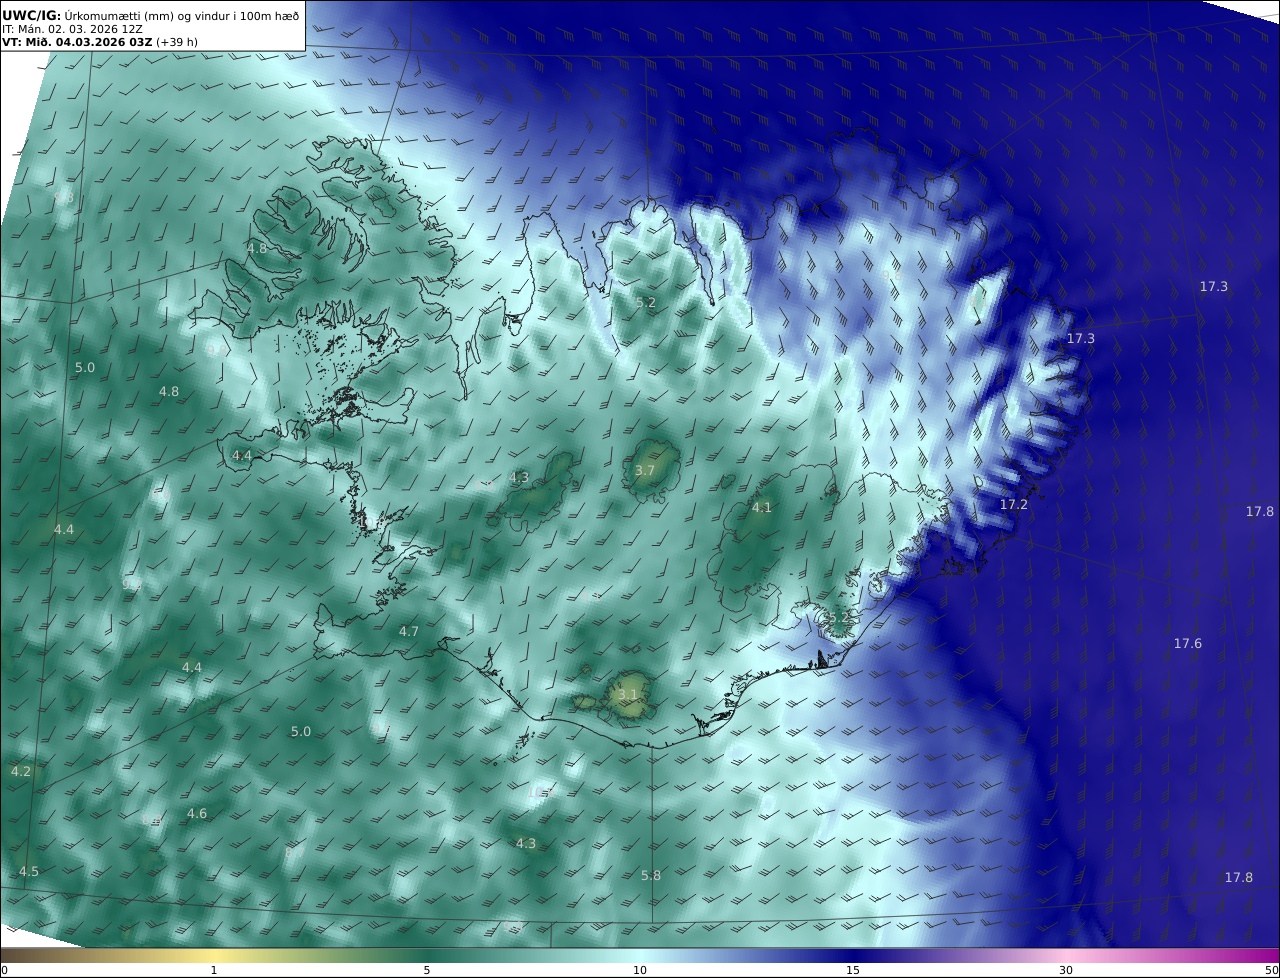Click the colorbar tick label 30

click(1066, 970)
